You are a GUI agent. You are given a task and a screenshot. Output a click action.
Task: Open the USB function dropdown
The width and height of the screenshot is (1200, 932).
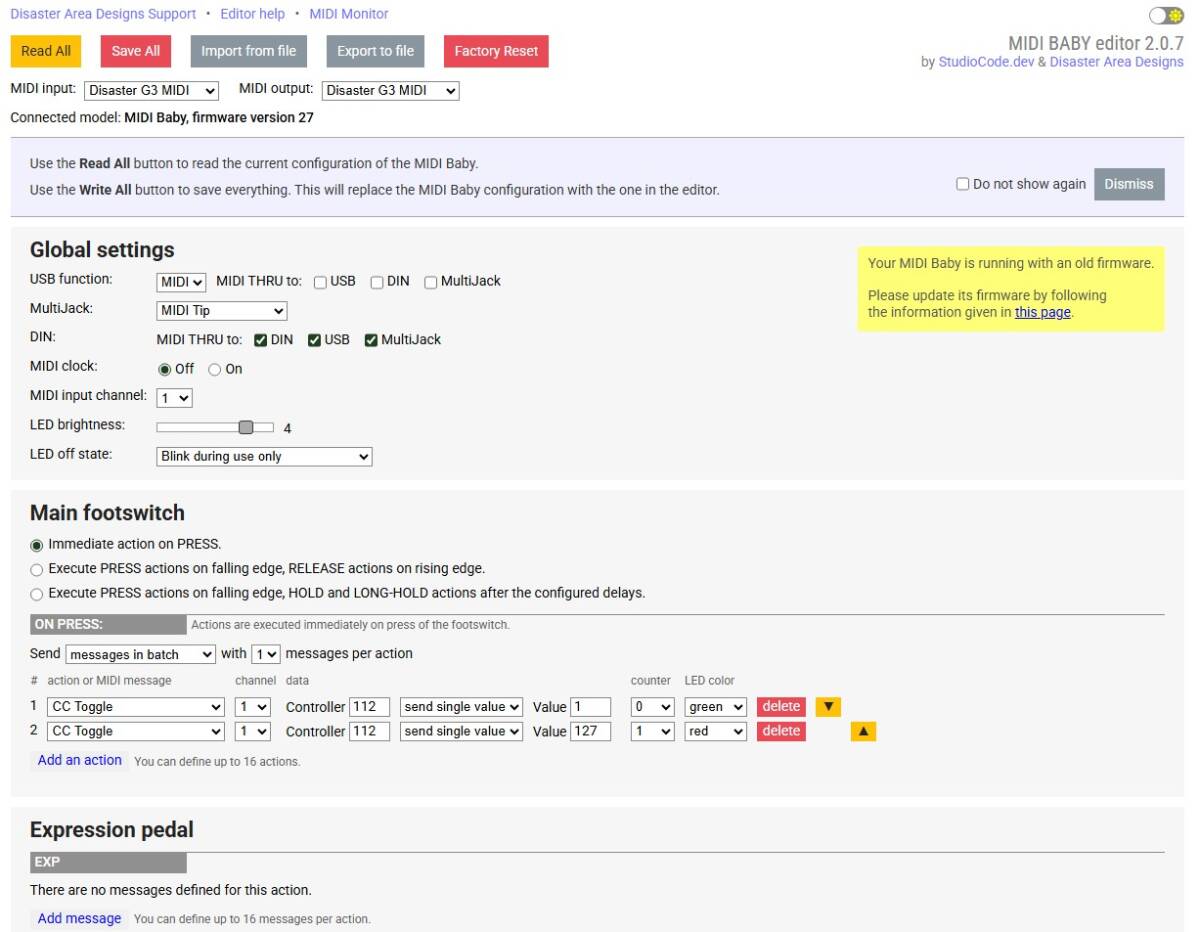[181, 282]
